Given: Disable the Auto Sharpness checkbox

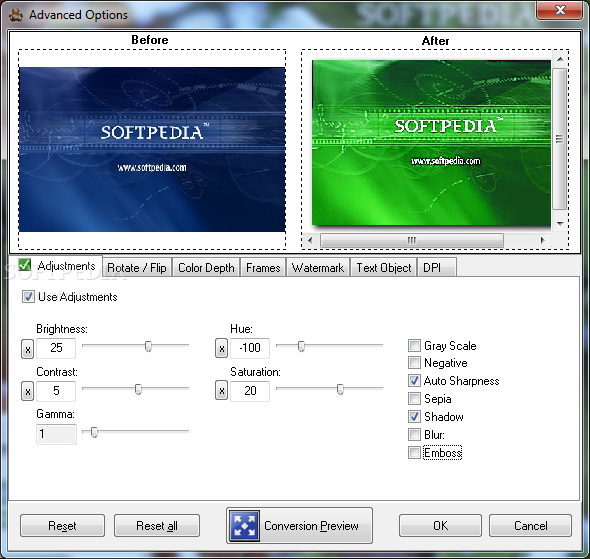Looking at the screenshot, I should coord(414,381).
